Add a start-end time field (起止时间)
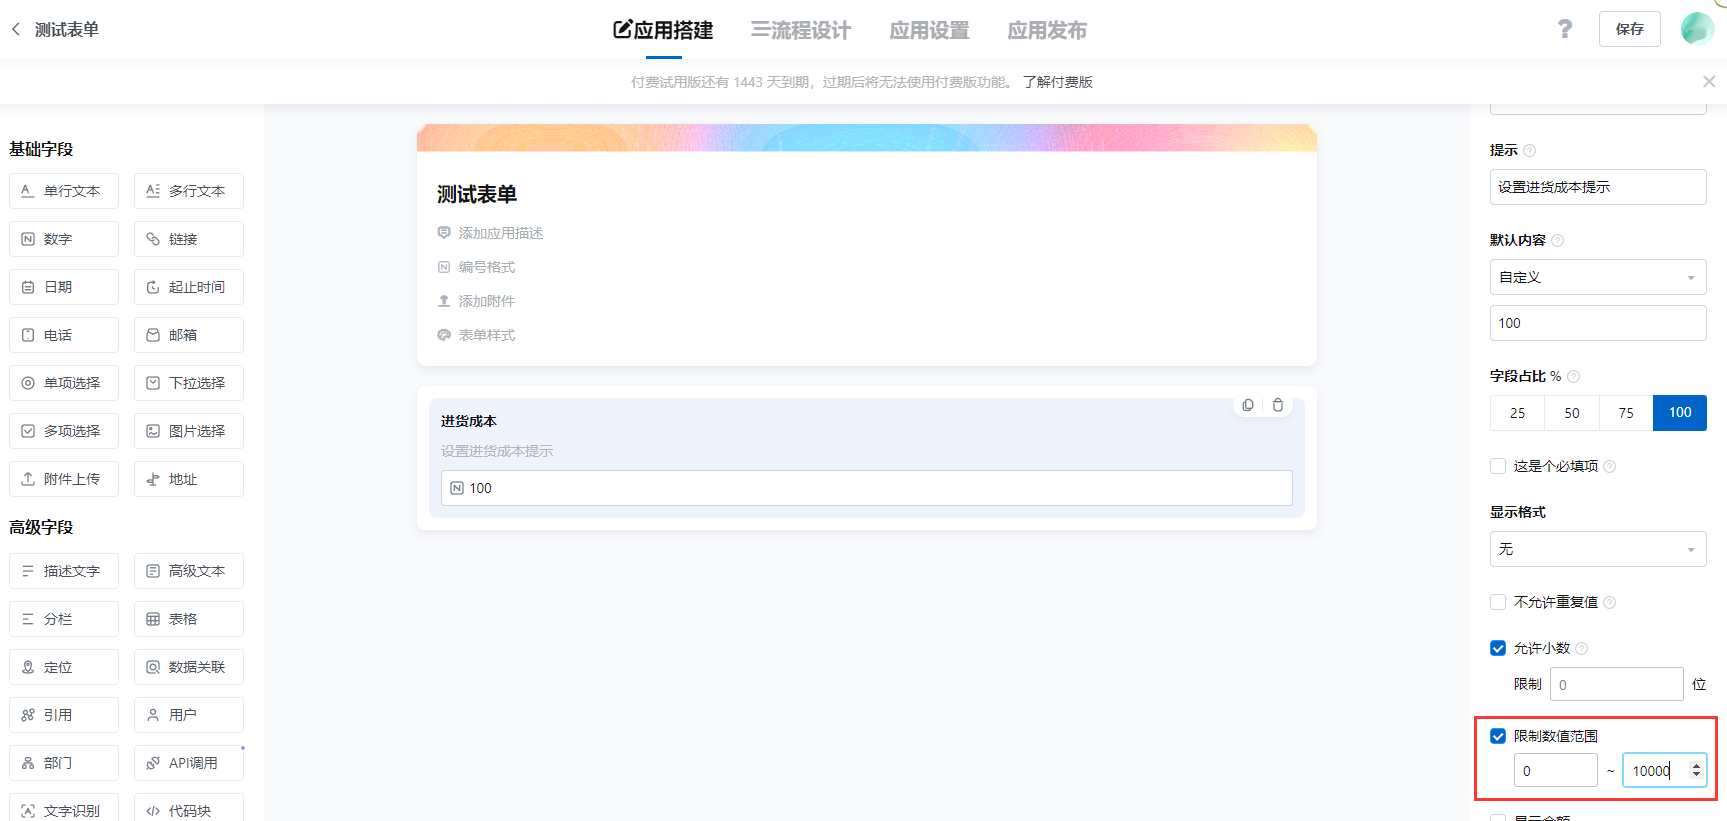Image resolution: width=1727 pixels, height=821 pixels. point(189,287)
